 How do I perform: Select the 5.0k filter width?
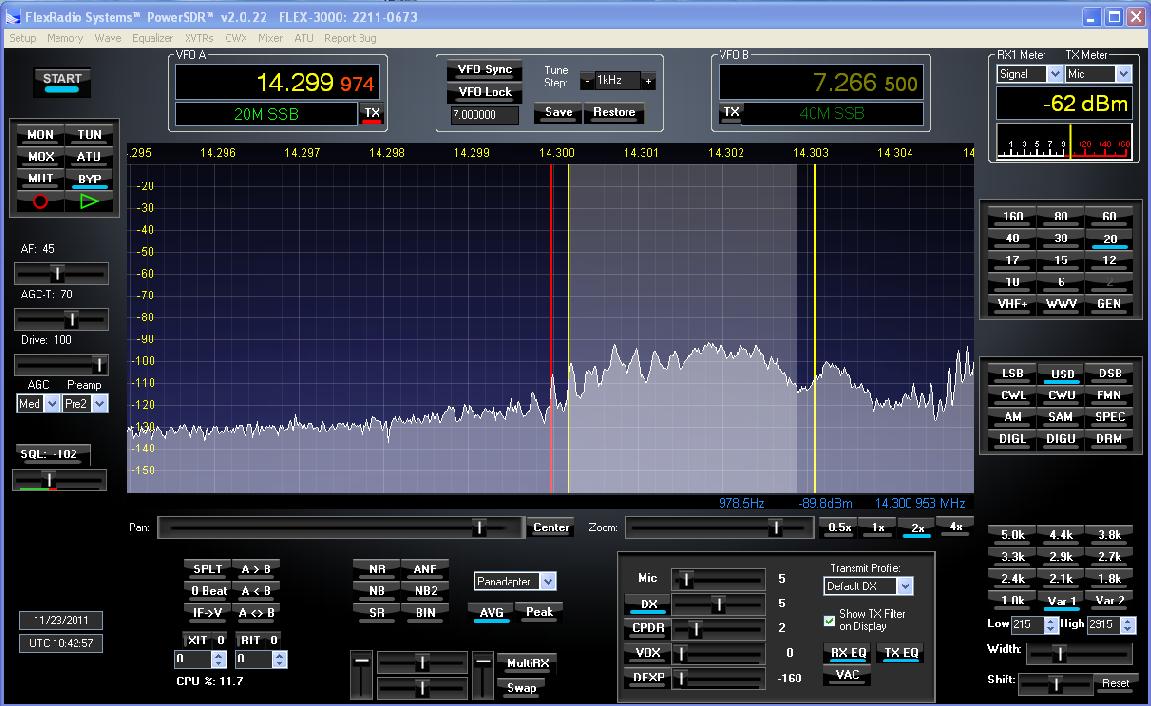[x=1012, y=535]
